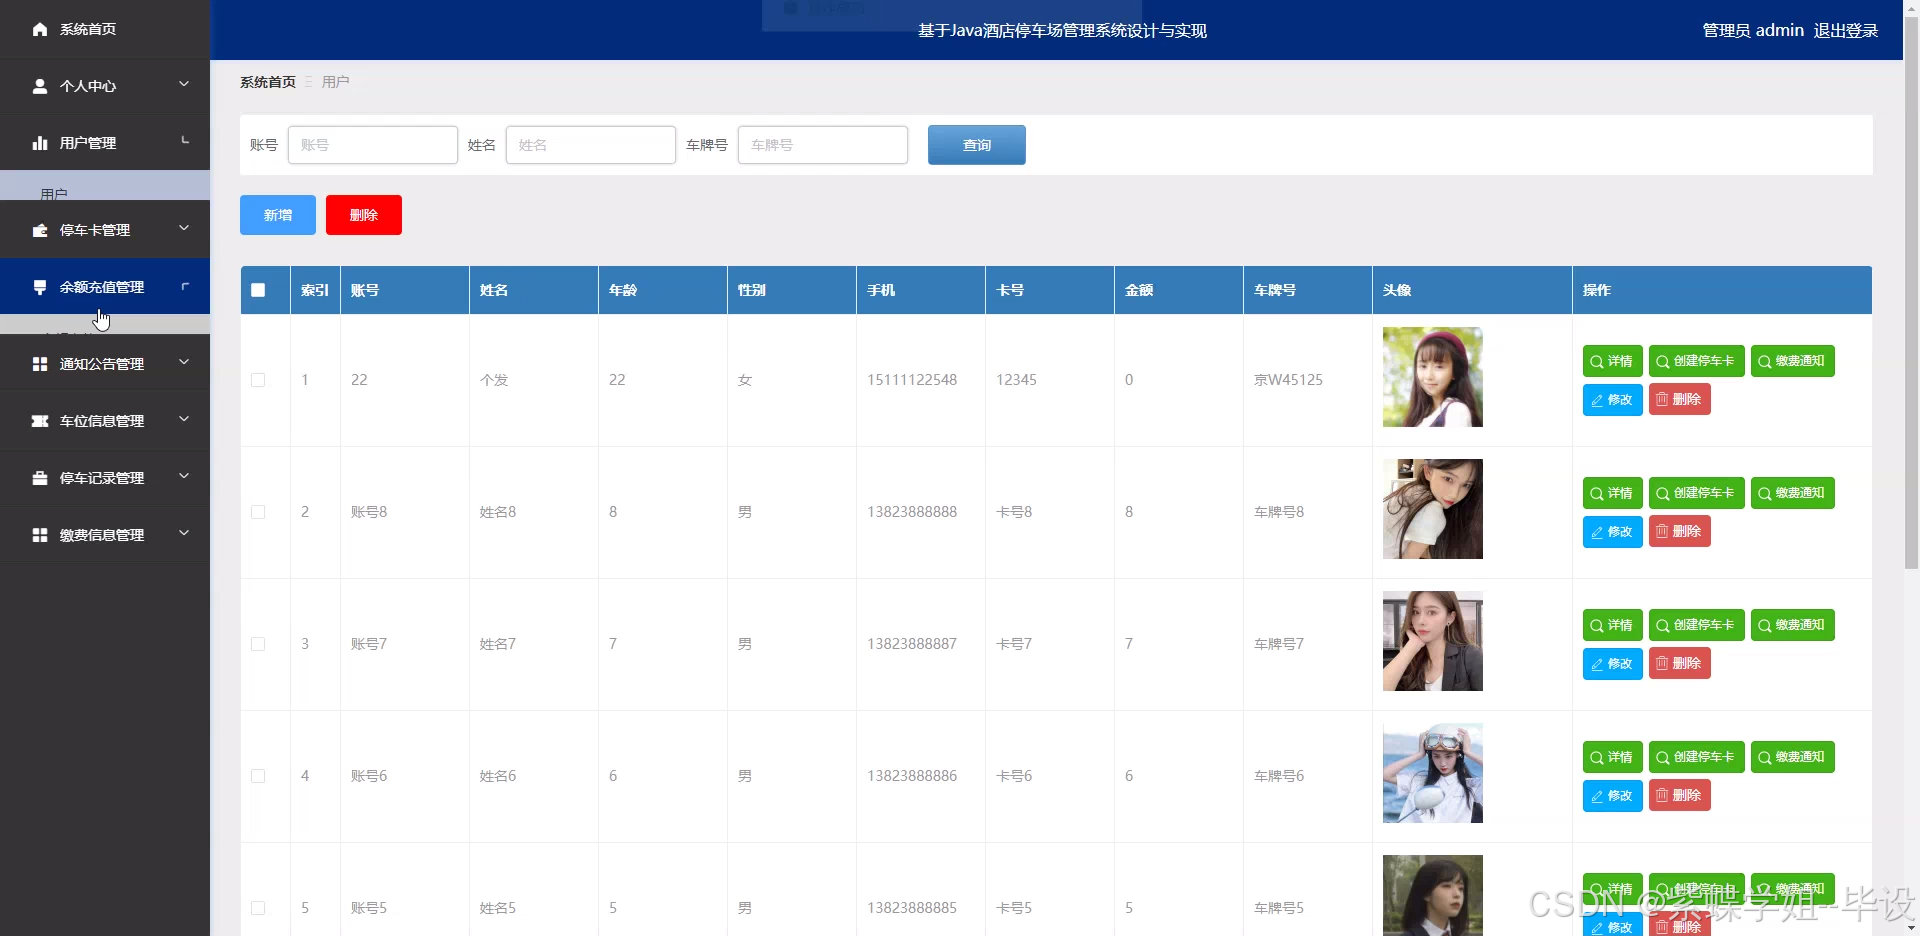The height and width of the screenshot is (936, 1920).
Task: Expand the 停车卡管理 chevron
Action: click(184, 228)
